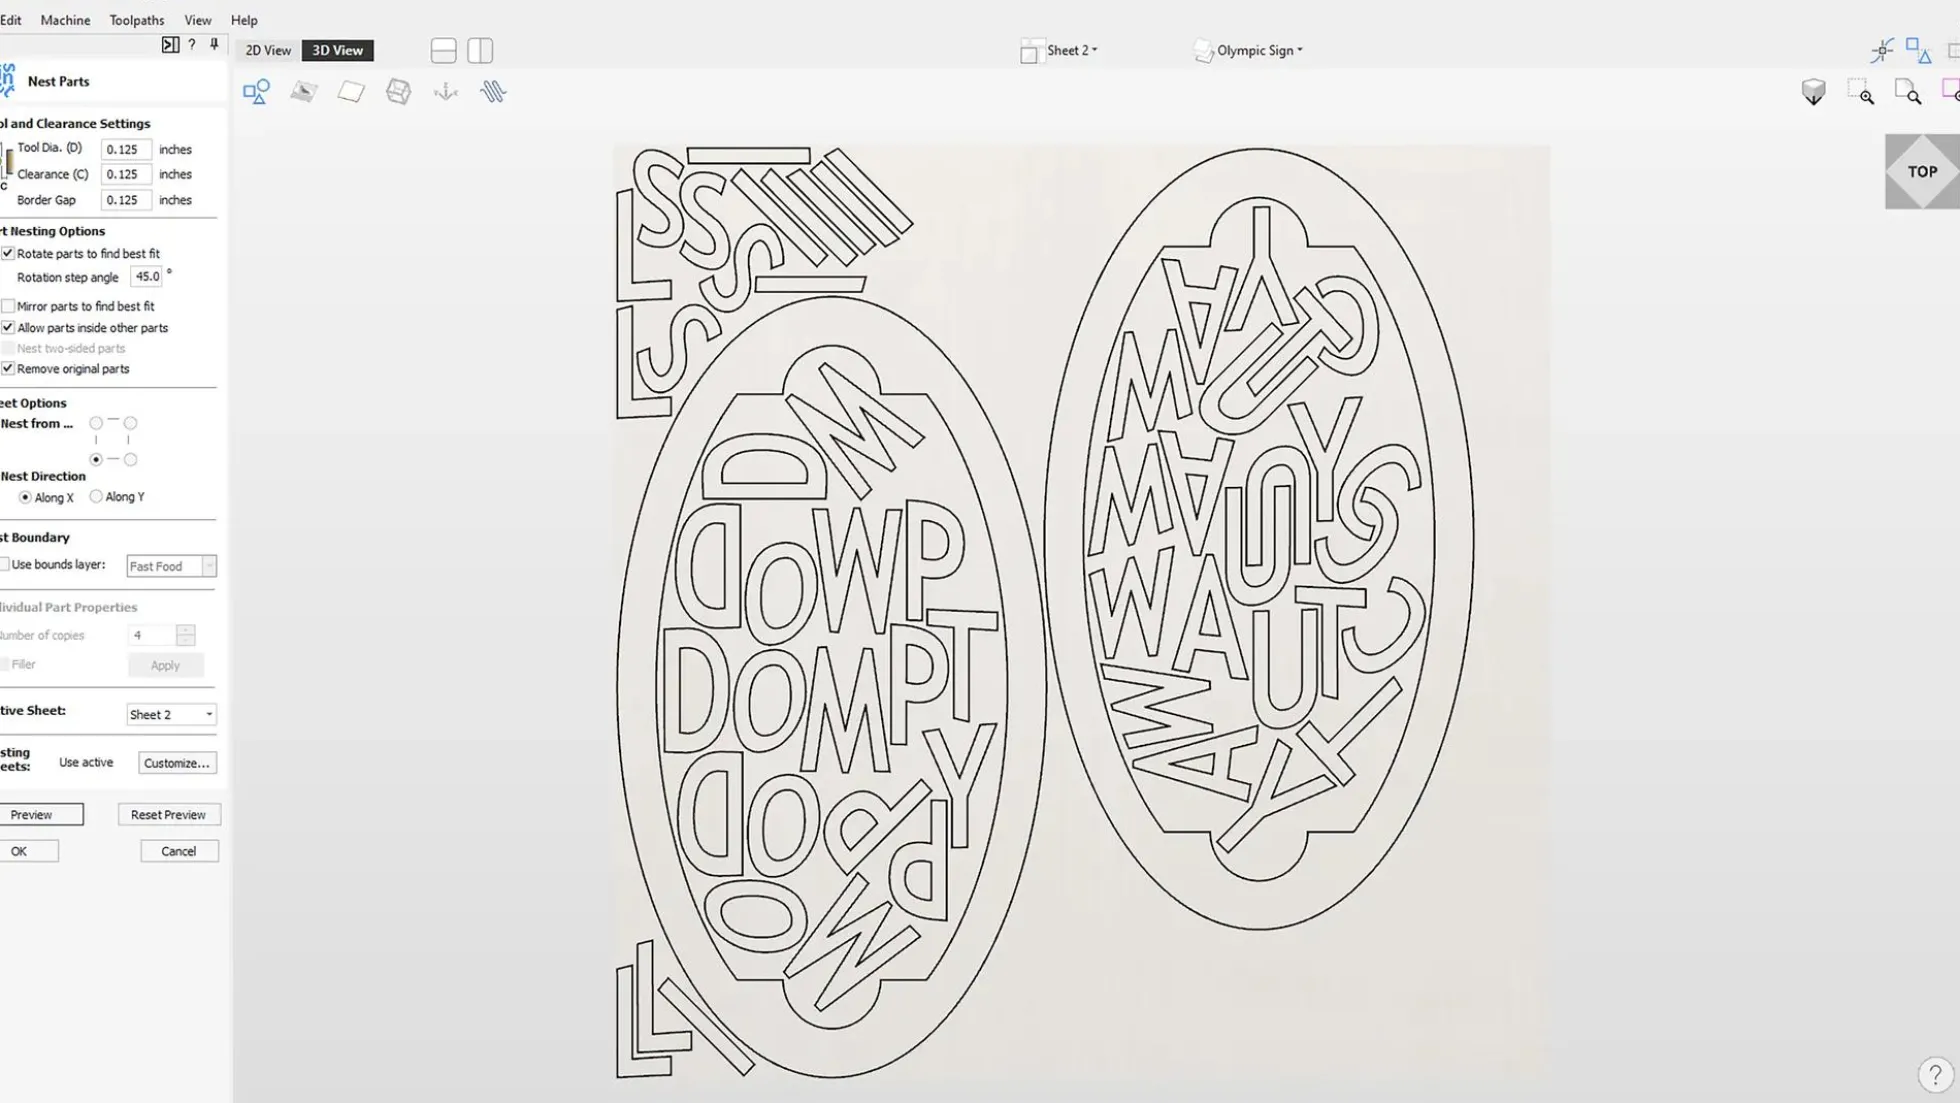
Task: Click the Tool Dia. (D) field
Action: click(x=126, y=149)
